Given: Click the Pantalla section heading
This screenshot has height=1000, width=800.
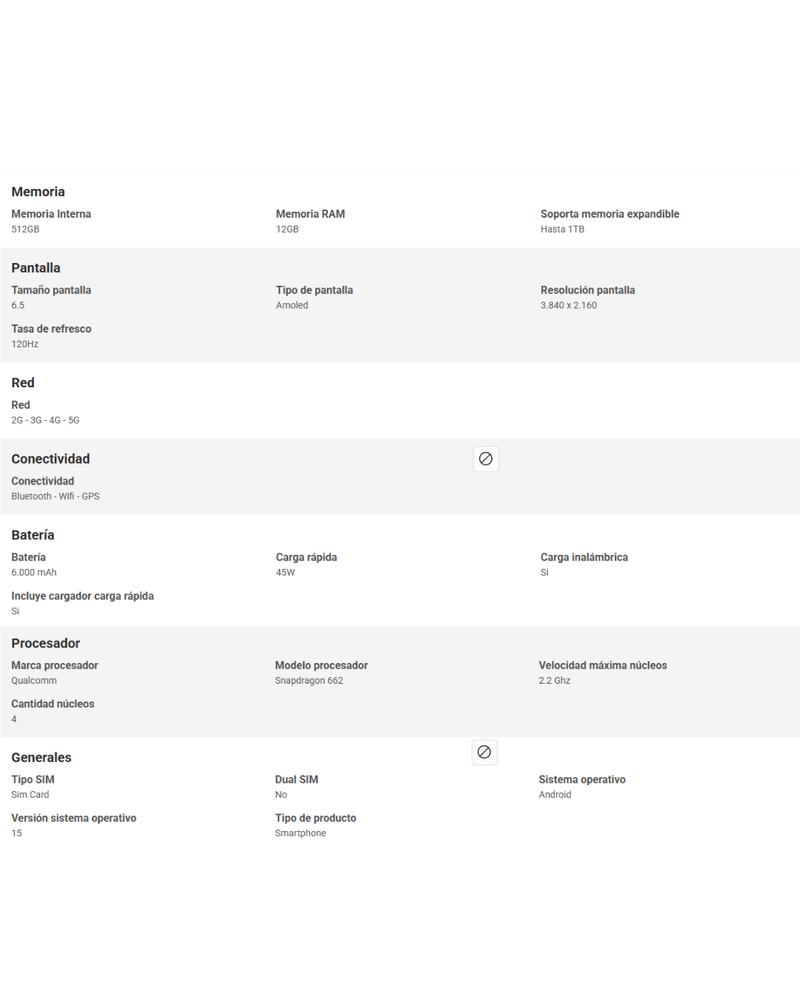Looking at the screenshot, I should point(36,268).
